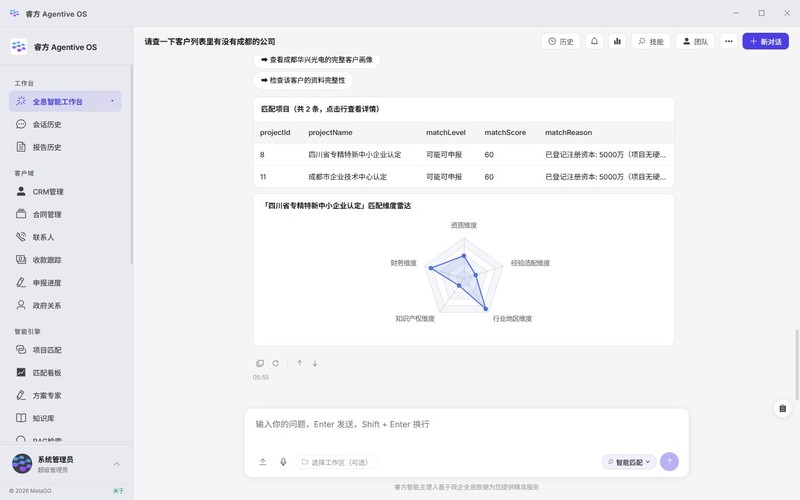Click suggestion 查看成都华兴光电的完整客户画像
This screenshot has width=800, height=500.
click(x=316, y=60)
